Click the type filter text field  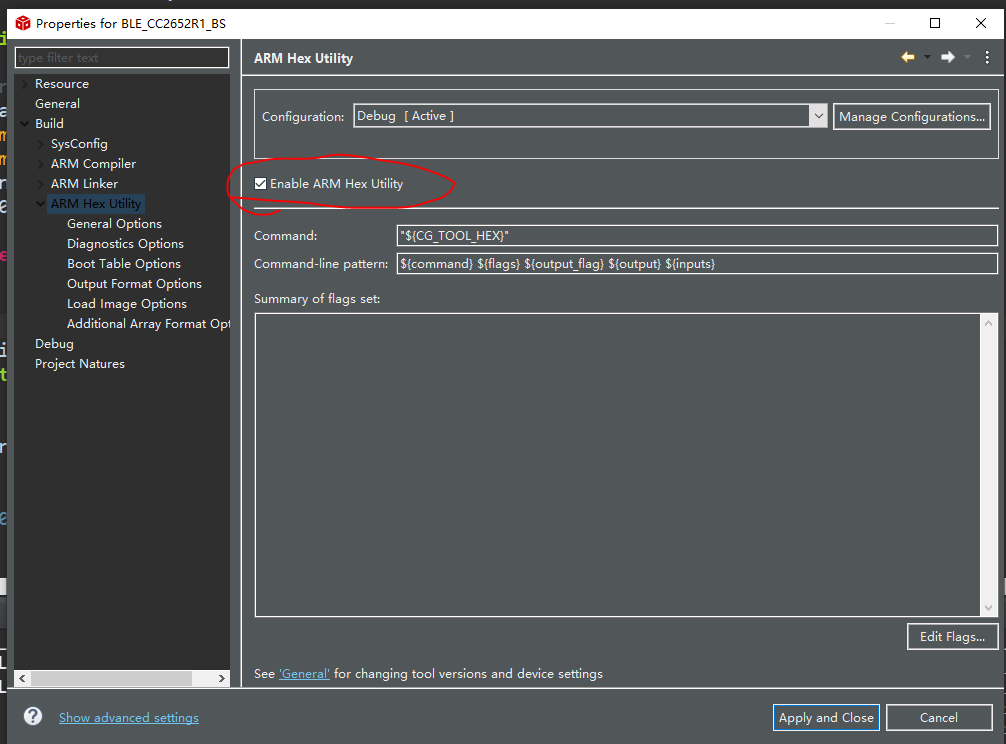pos(122,58)
